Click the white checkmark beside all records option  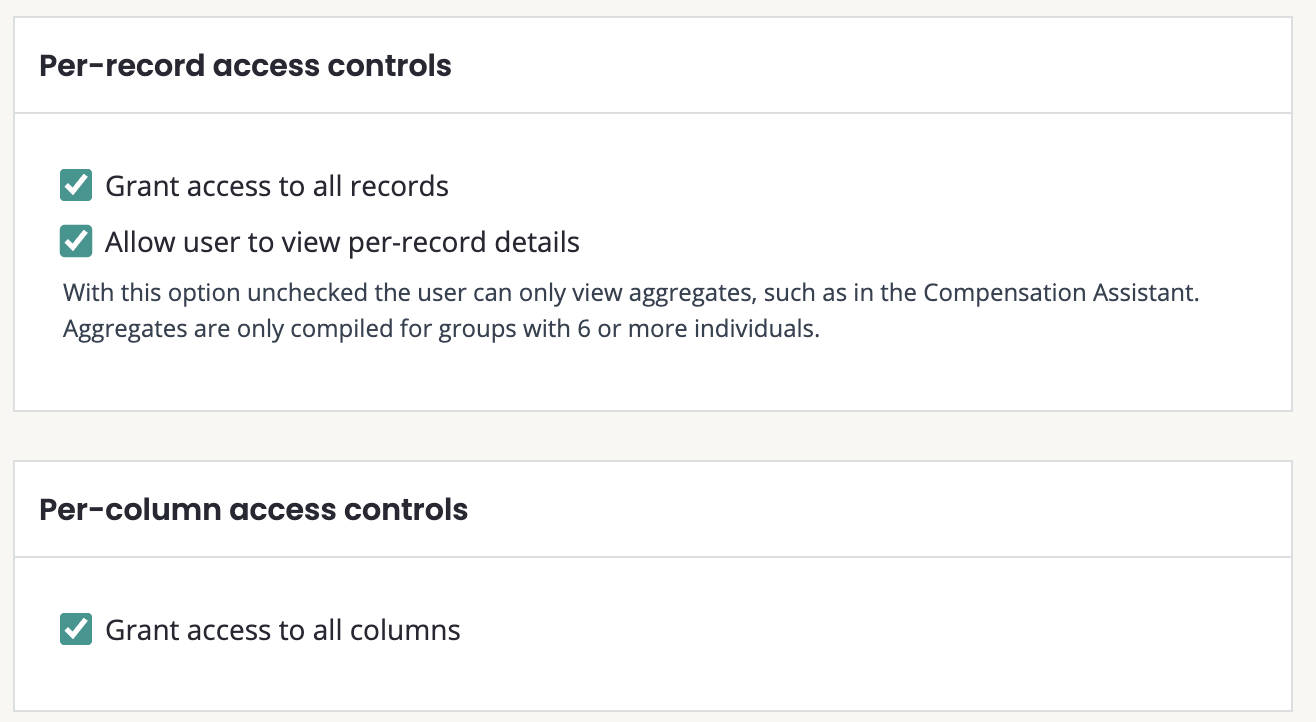[76, 186]
